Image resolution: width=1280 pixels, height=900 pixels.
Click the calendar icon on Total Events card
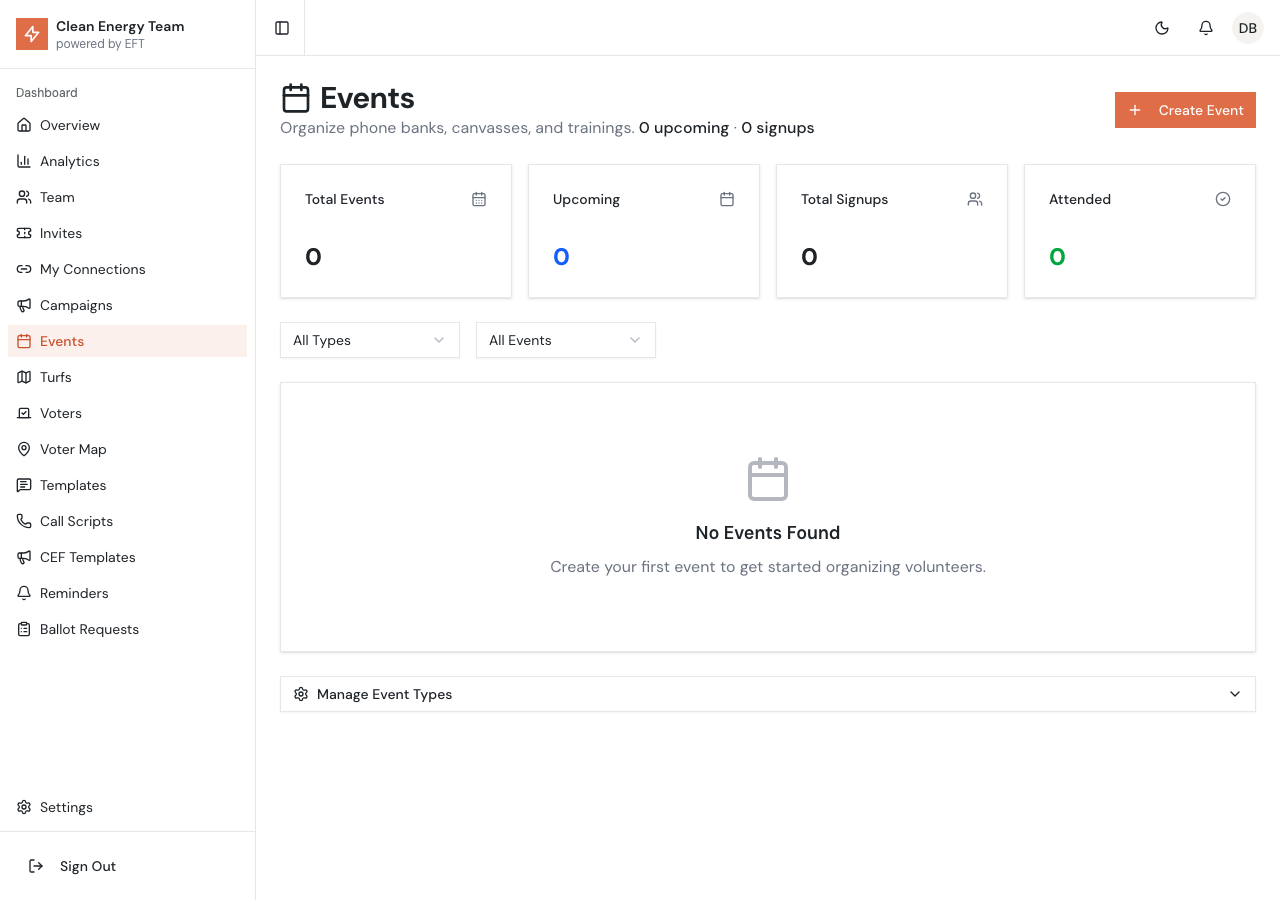479,199
